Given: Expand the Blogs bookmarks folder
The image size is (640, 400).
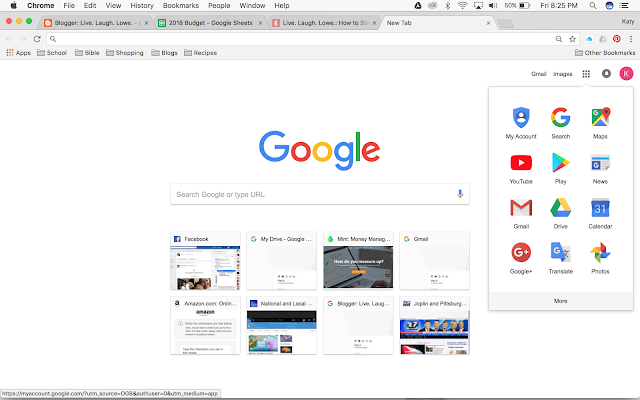Looking at the screenshot, I should (164, 53).
